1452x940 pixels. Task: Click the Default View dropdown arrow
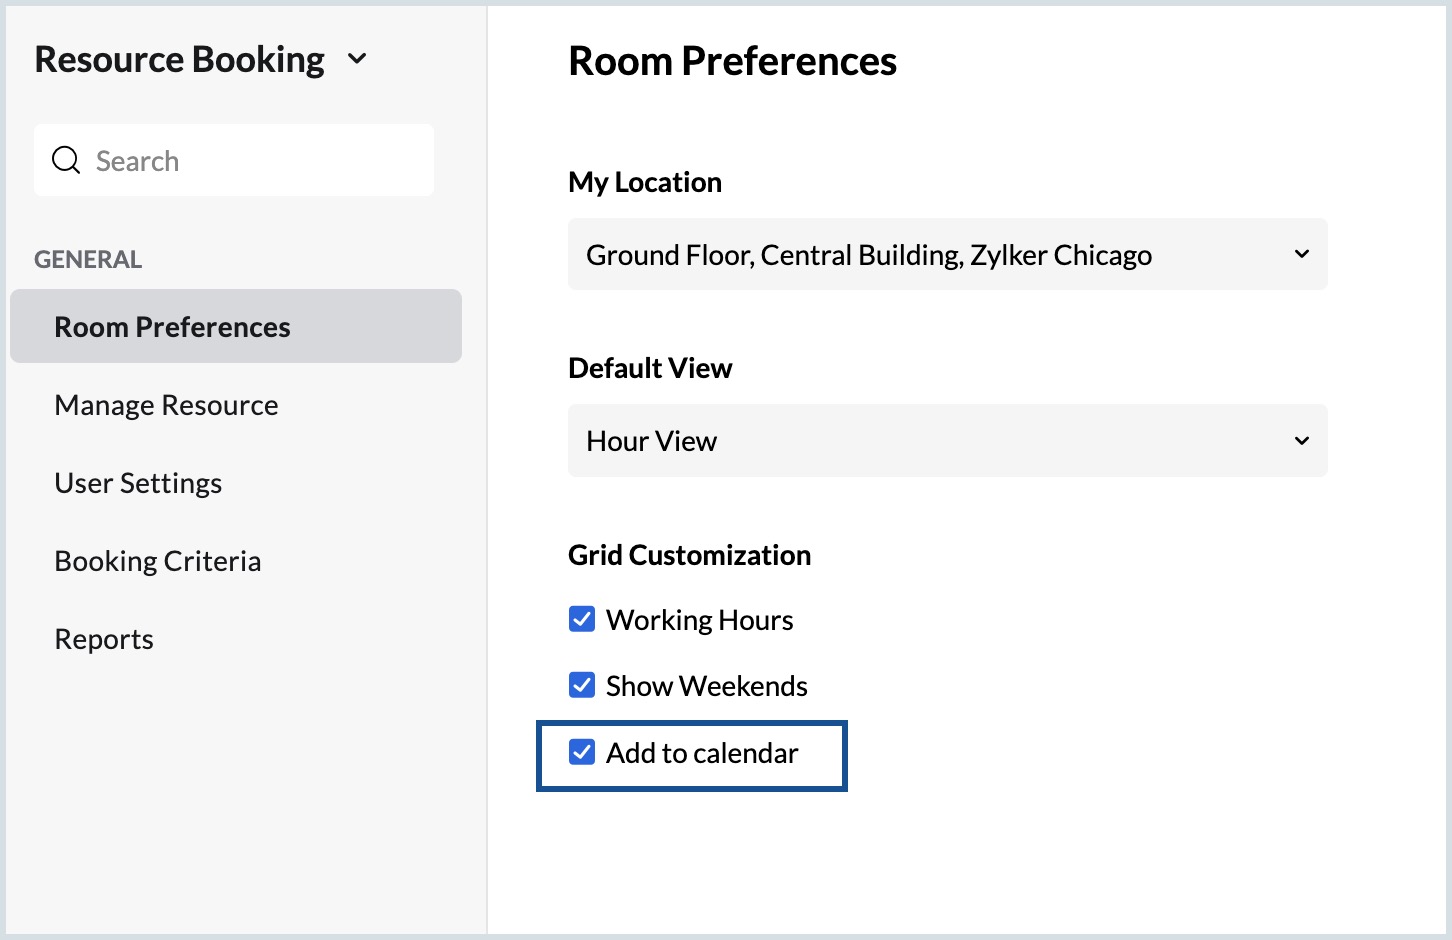1301,440
